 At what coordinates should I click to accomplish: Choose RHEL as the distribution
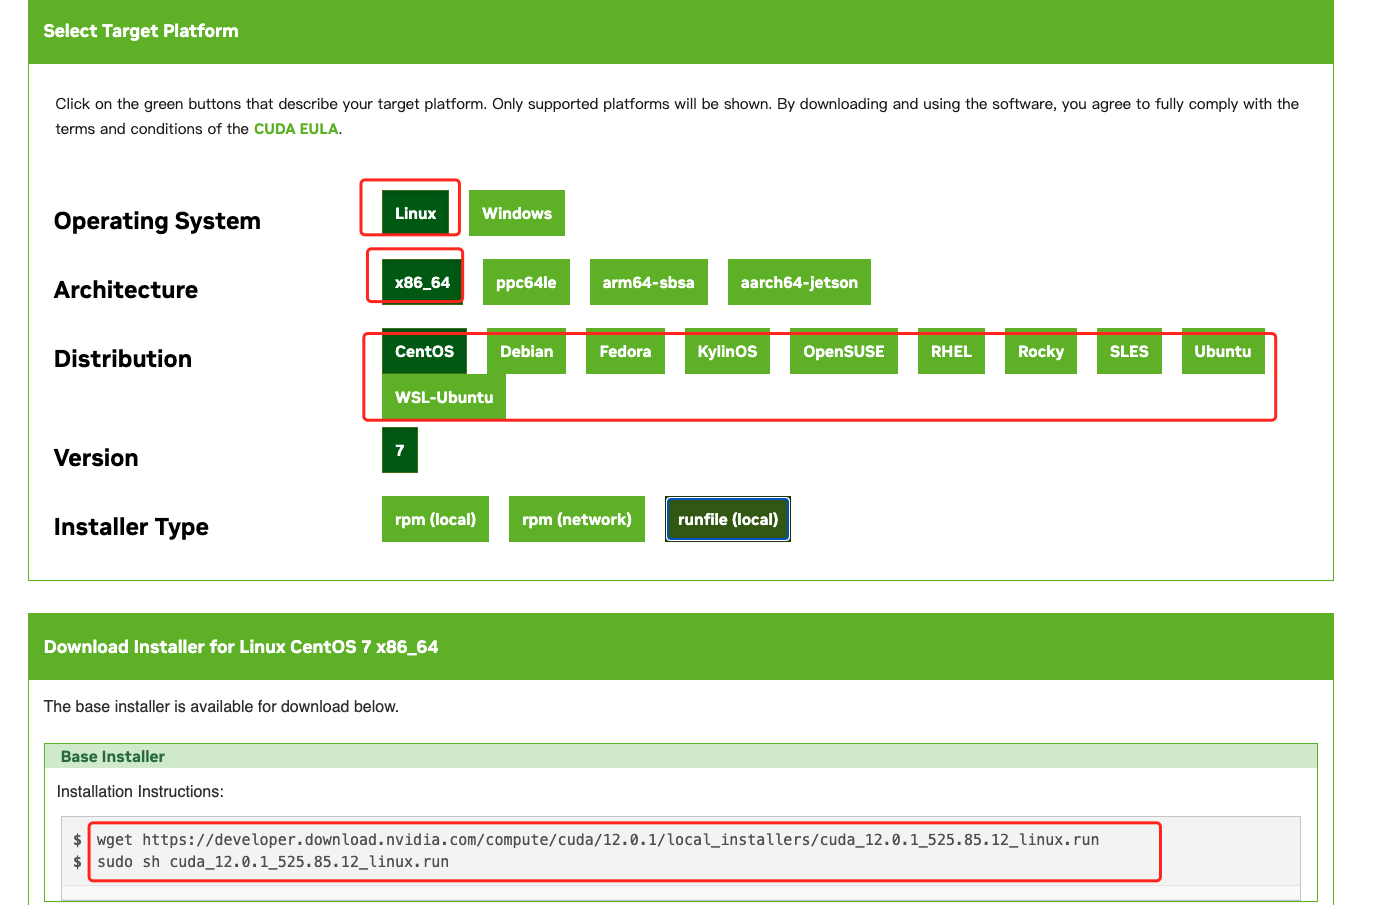[x=951, y=351]
